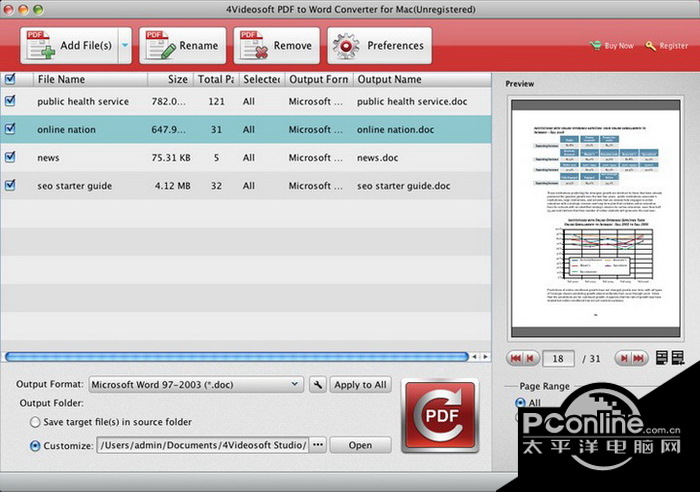The image size is (700, 492).
Task: Click the Output Format column header
Action: point(319,79)
